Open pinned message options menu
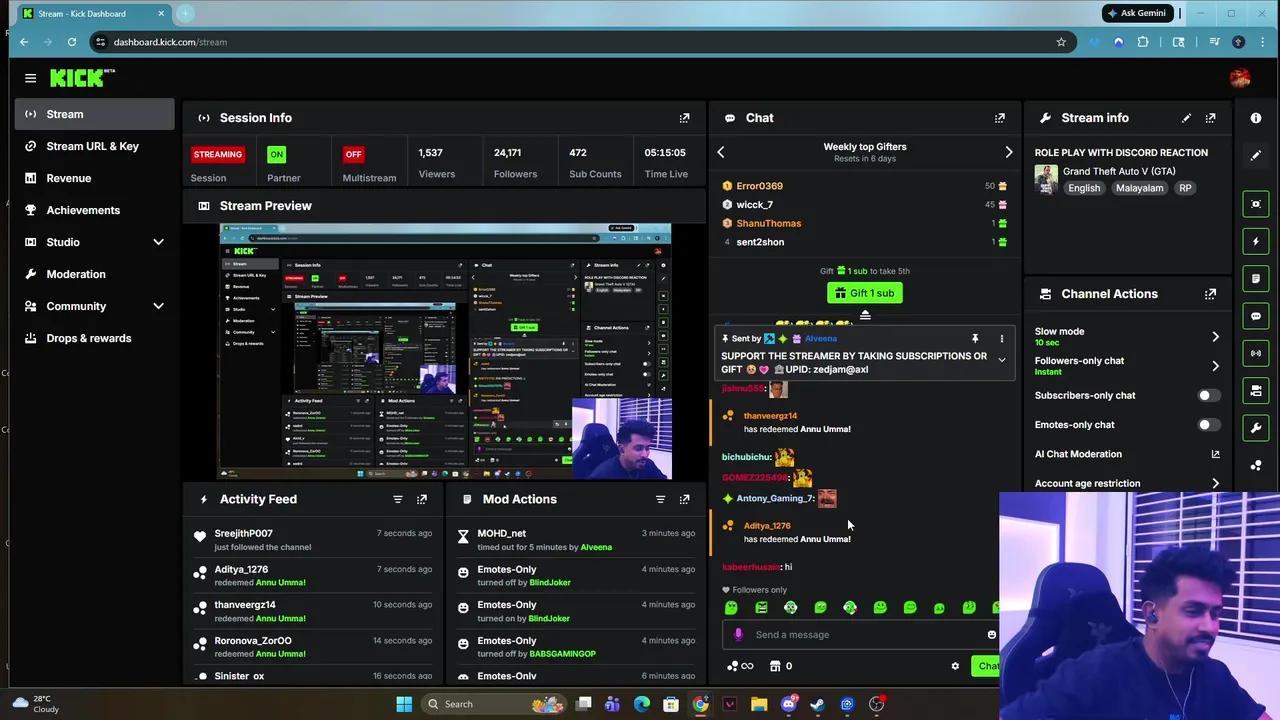 click(x=1001, y=339)
